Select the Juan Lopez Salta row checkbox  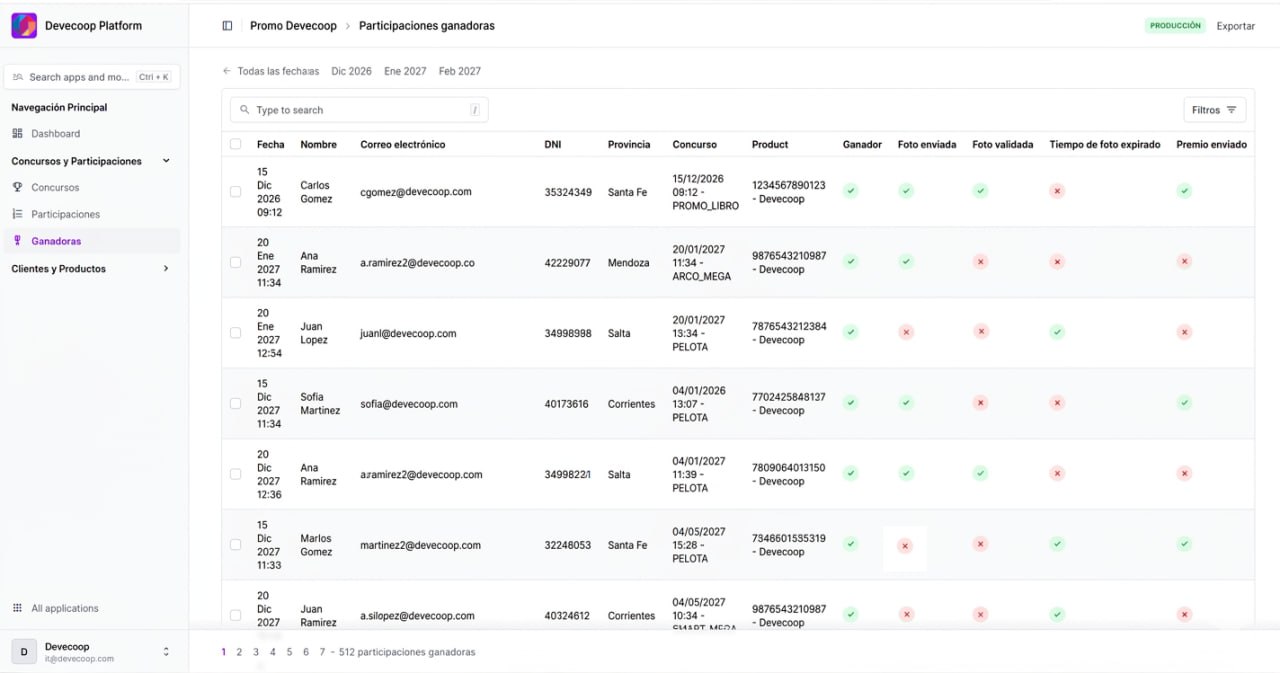pos(236,333)
